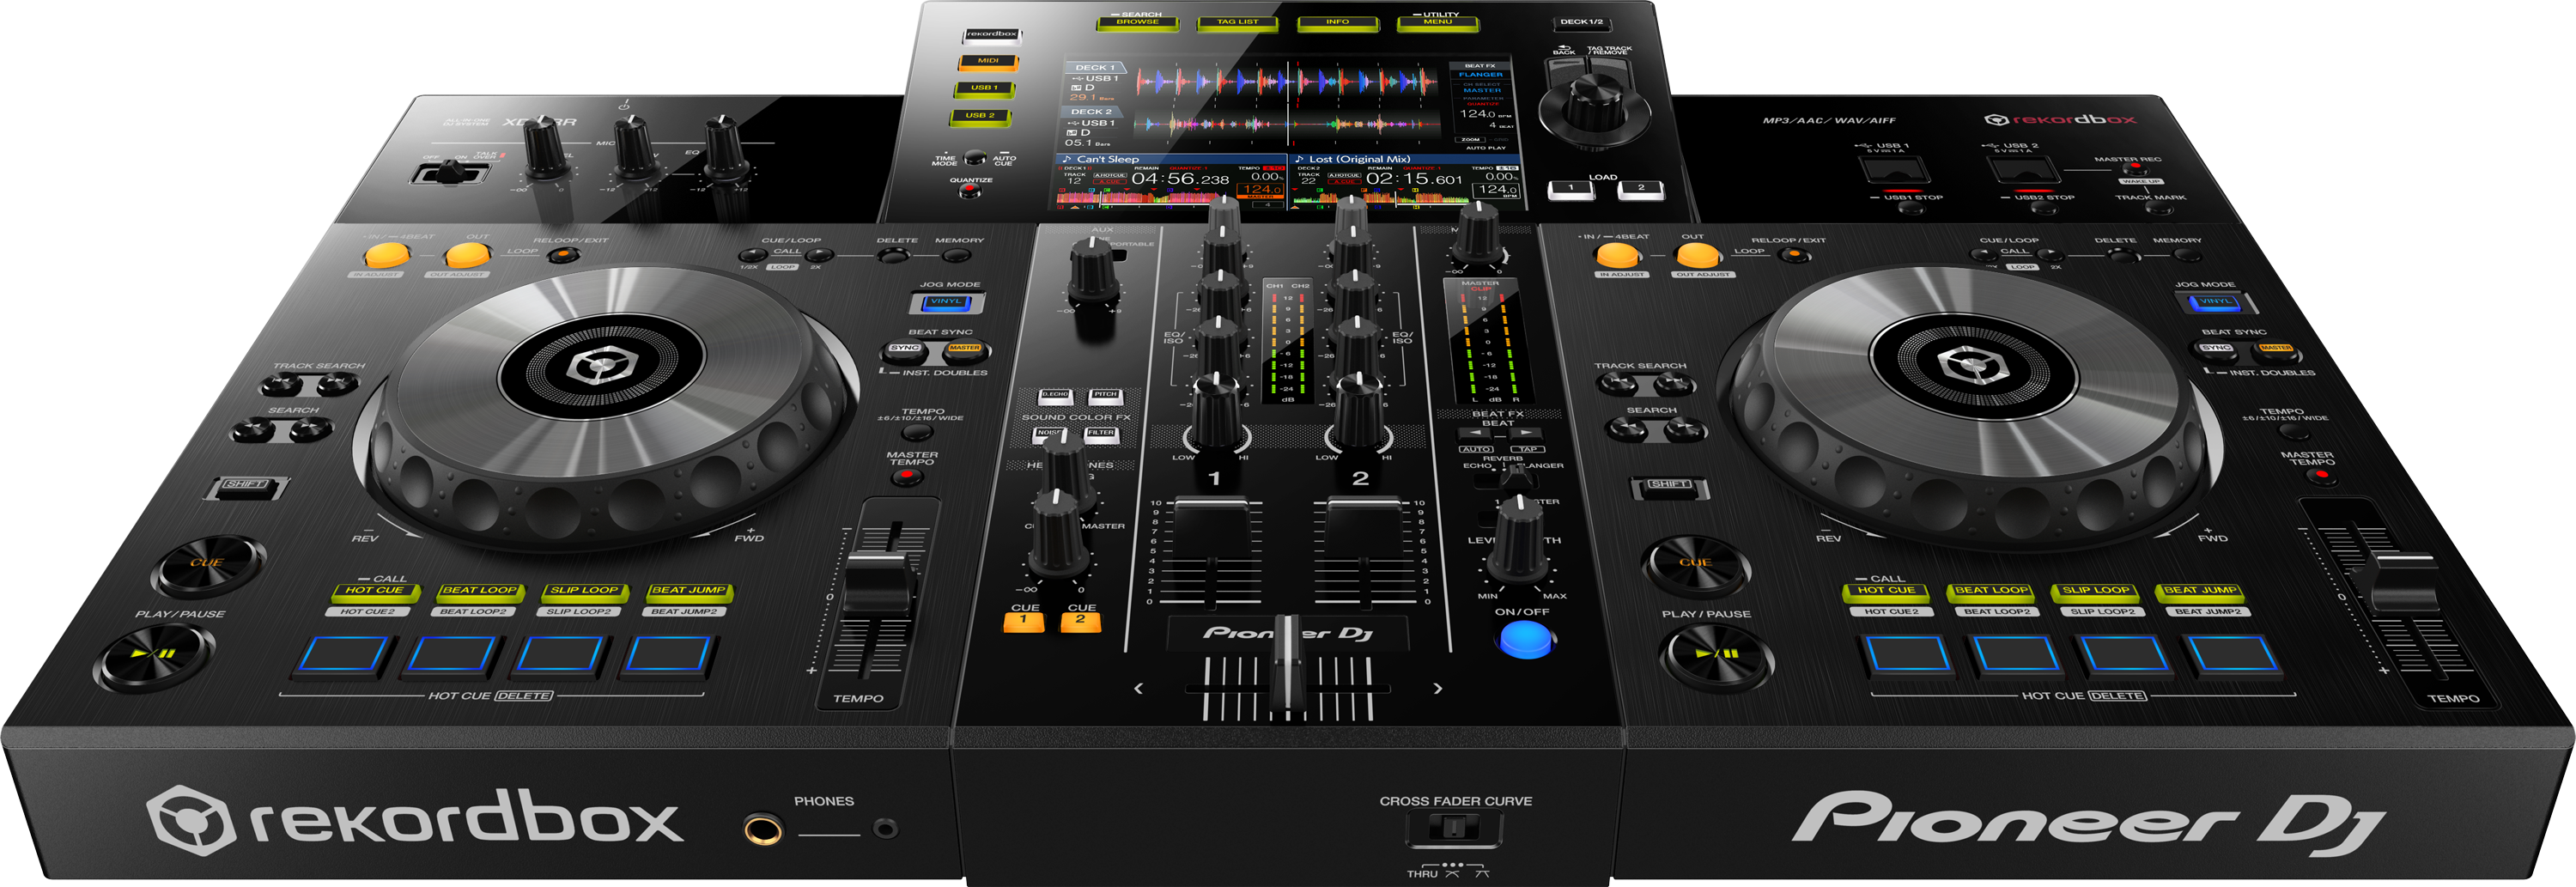
Task: Load the track to deck with LOAD 1
Action: point(1571,189)
